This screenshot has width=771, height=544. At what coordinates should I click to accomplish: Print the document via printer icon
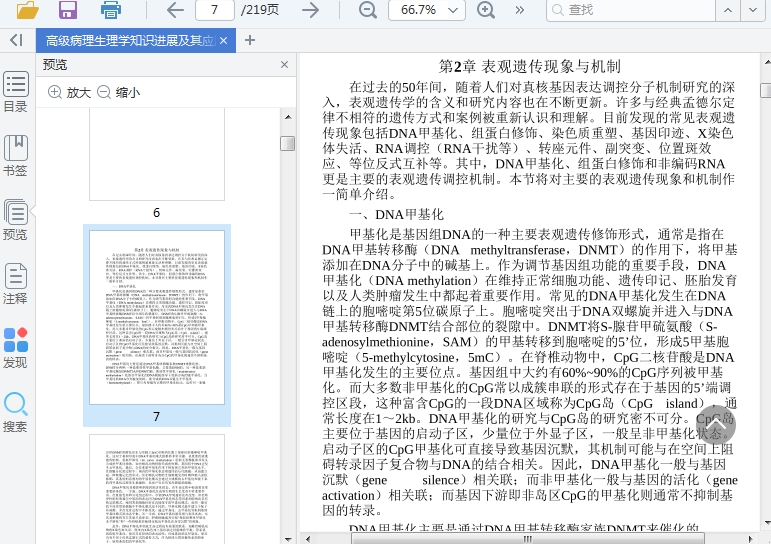coord(111,10)
